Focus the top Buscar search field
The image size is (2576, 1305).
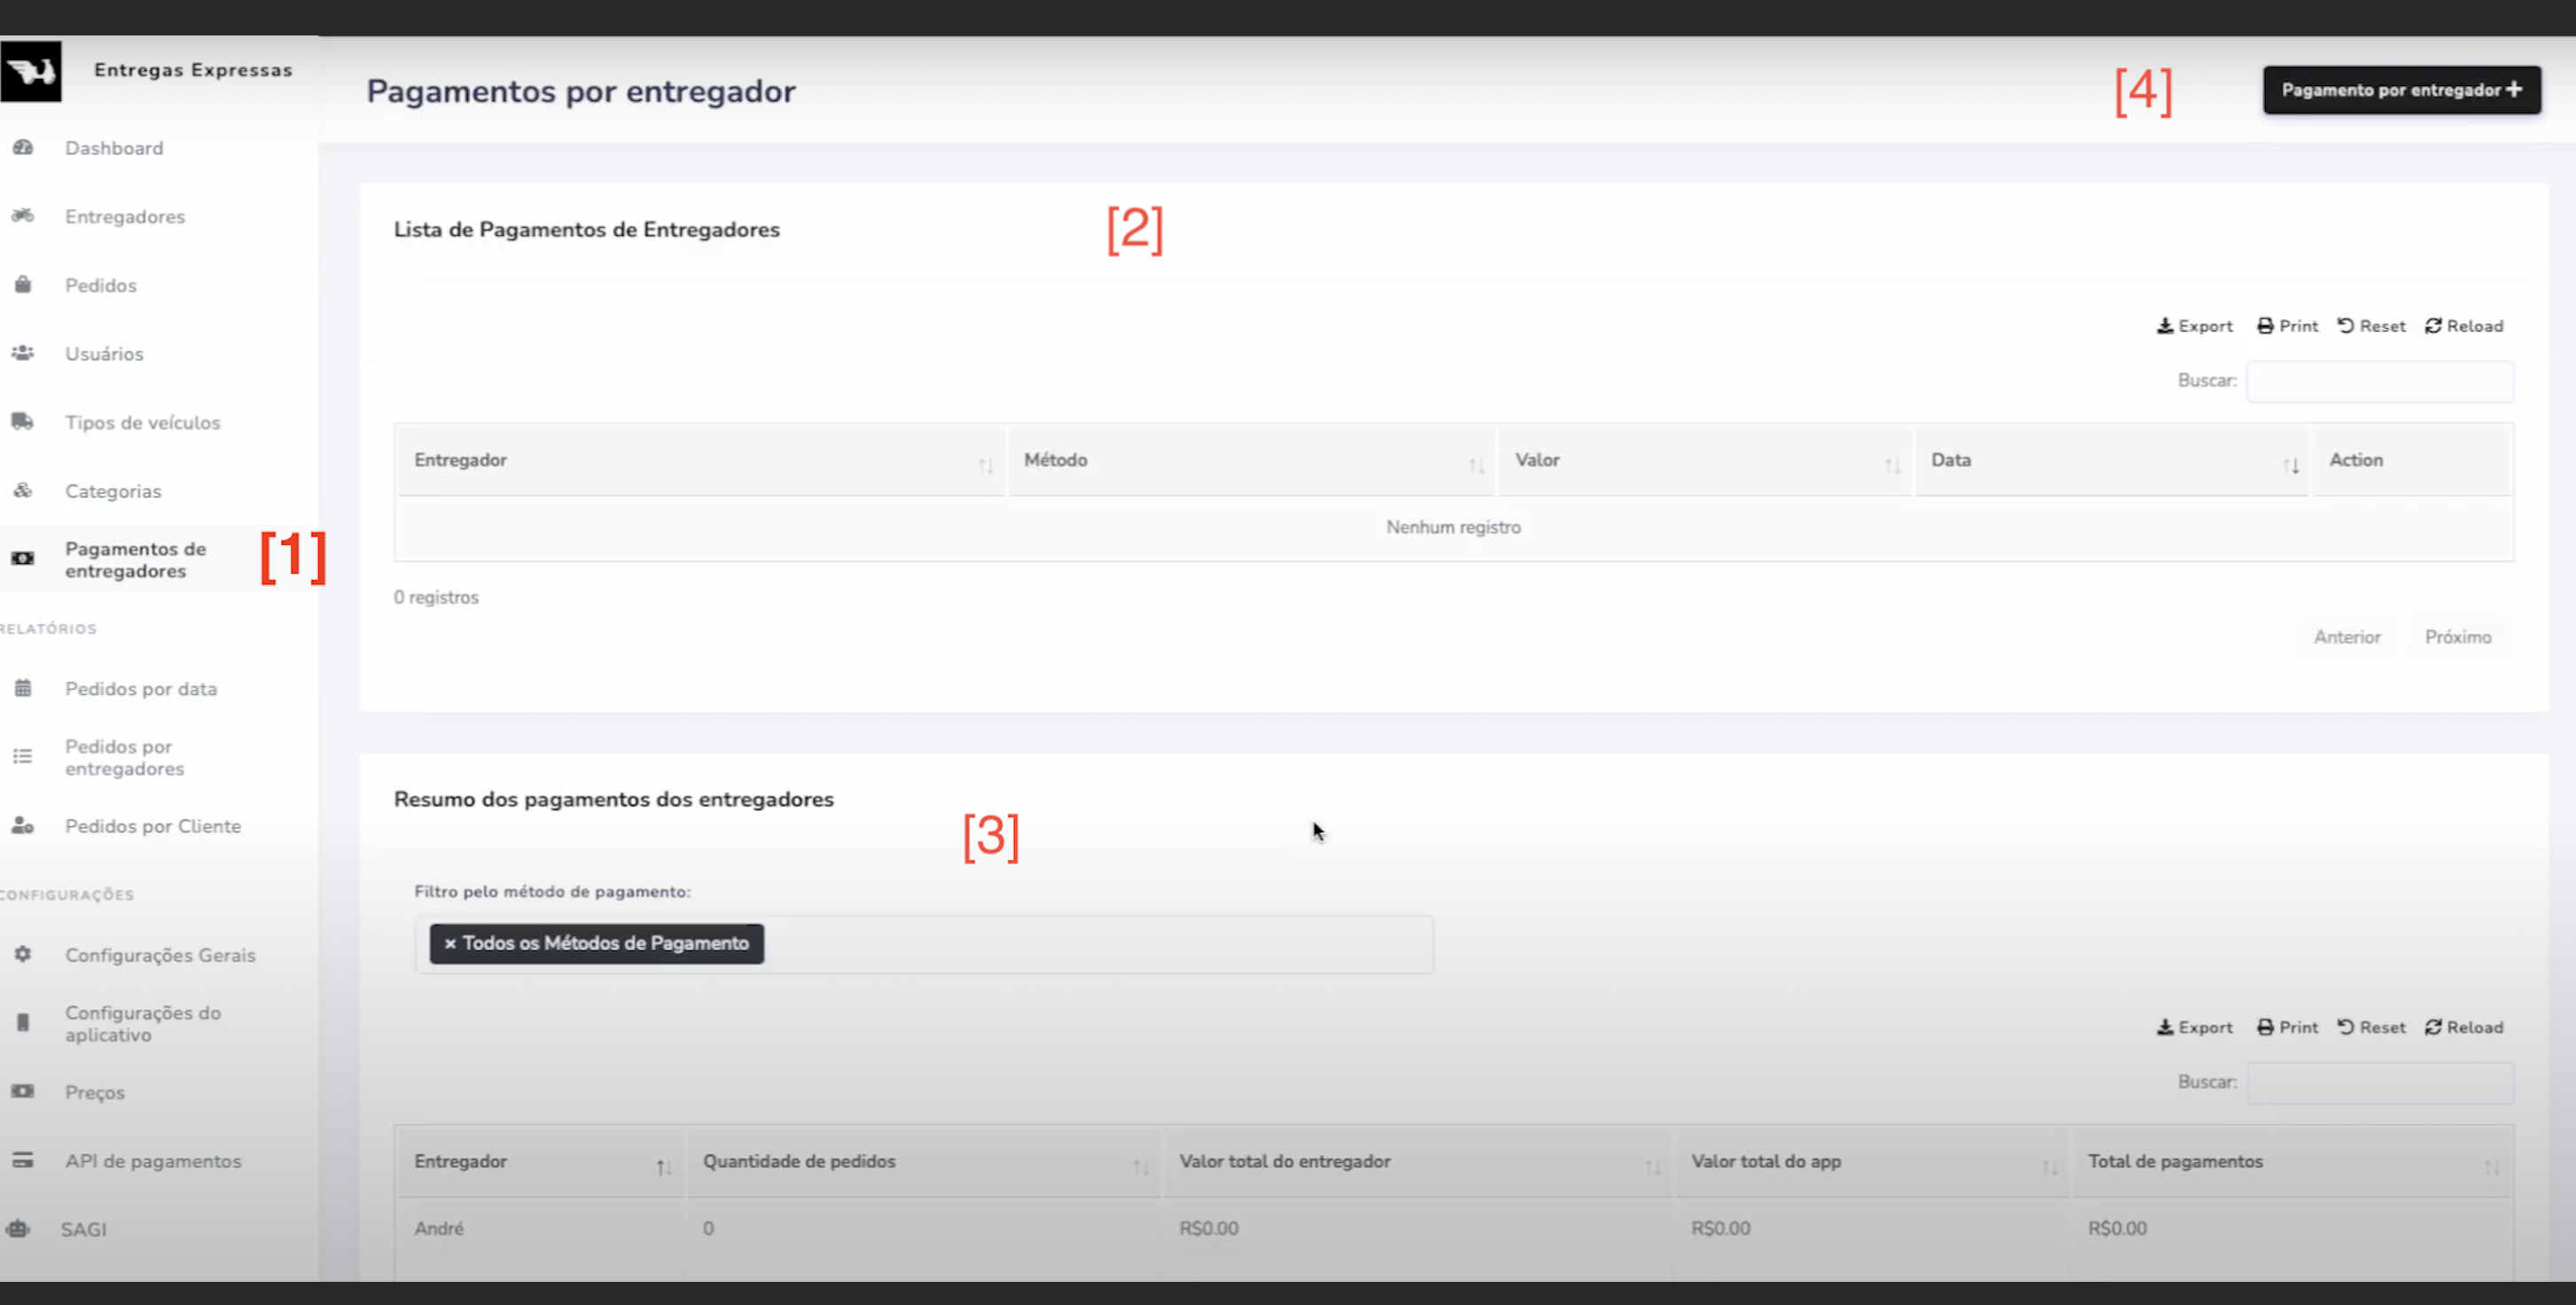pyautogui.click(x=2379, y=381)
